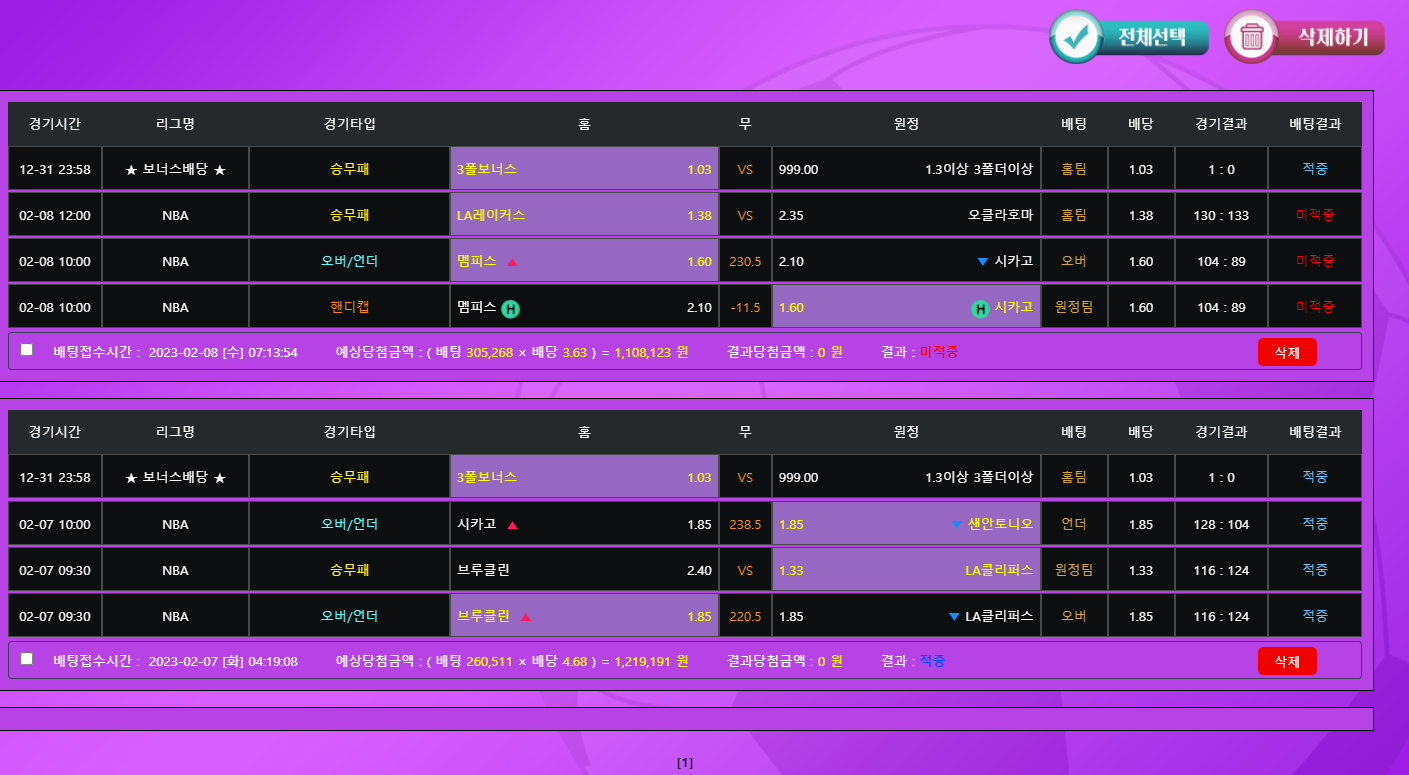Click the checkmark icon on 전체선택
The width and height of the screenshot is (1409, 775).
coord(1076,37)
